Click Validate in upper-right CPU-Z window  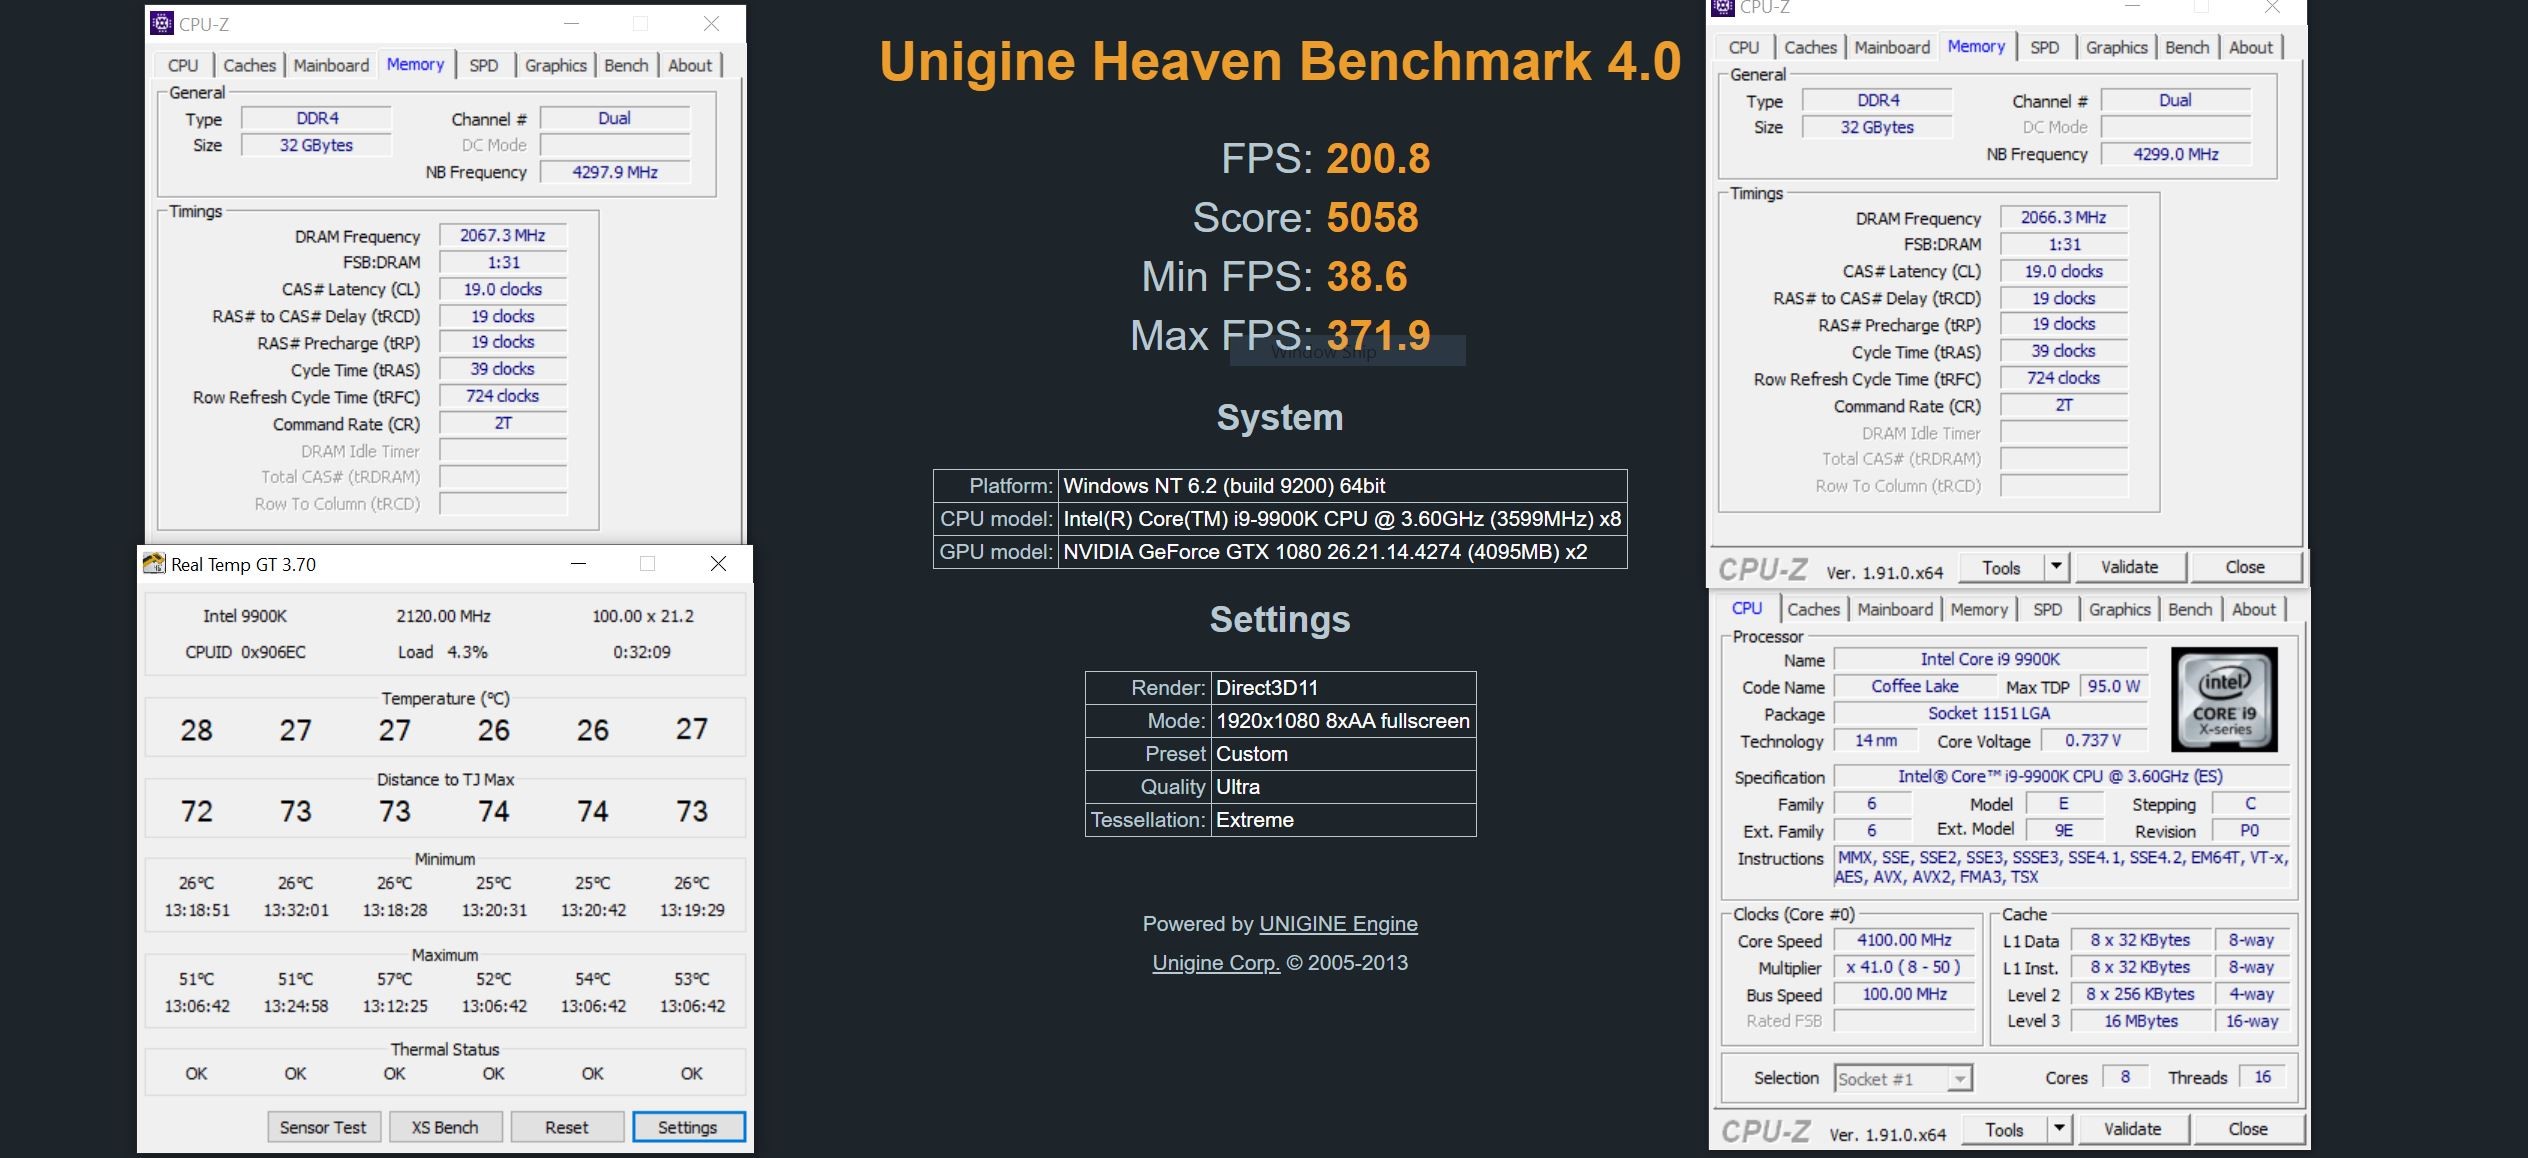tap(2130, 567)
